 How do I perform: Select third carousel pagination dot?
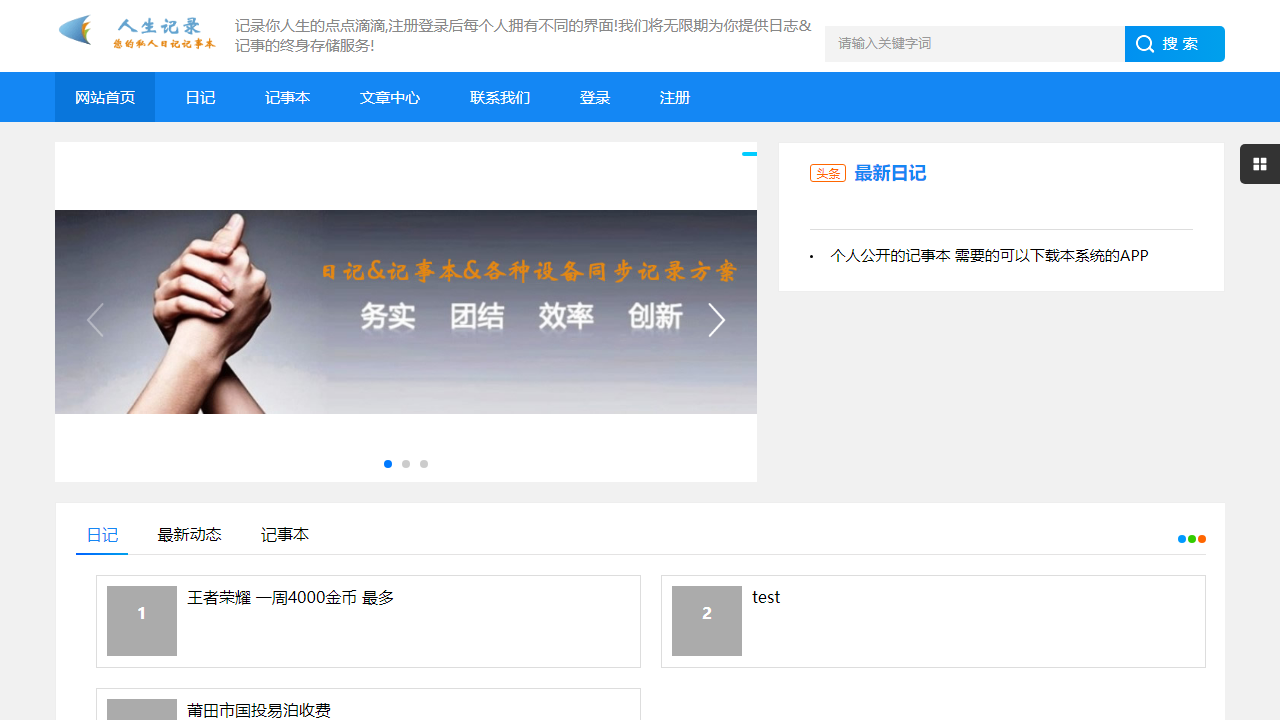(x=424, y=464)
